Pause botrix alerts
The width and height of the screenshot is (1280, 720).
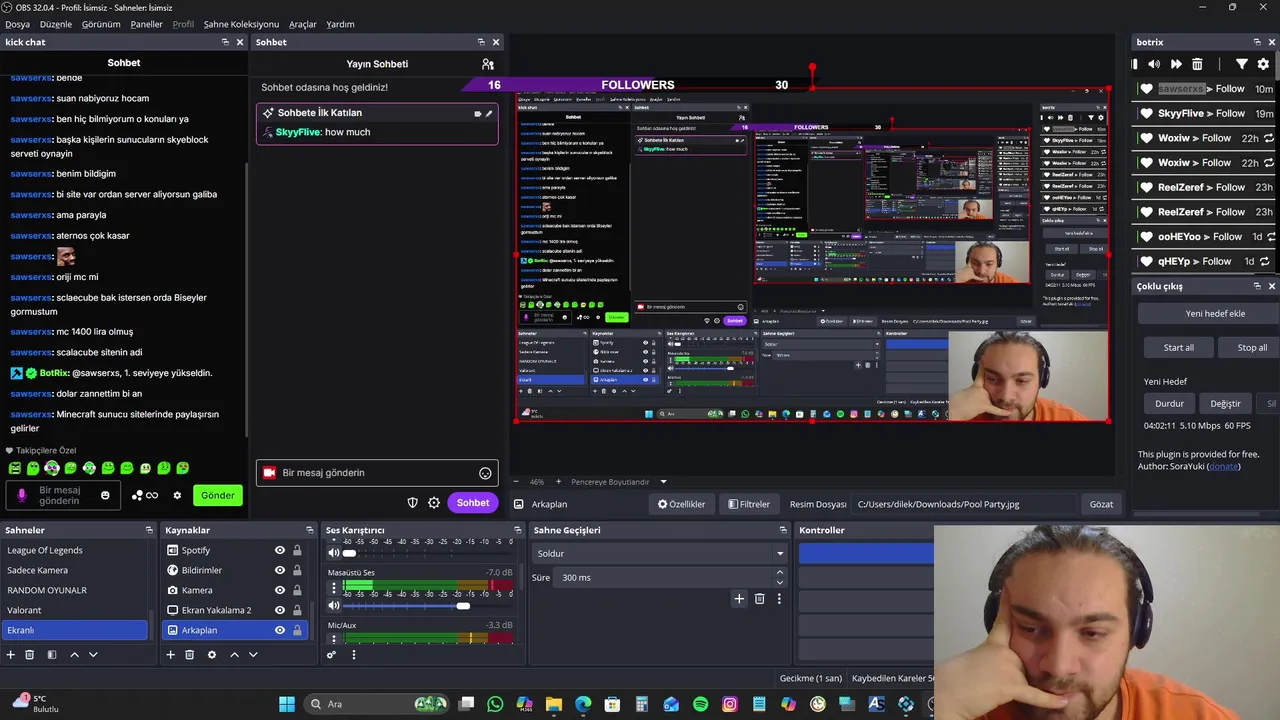[1135, 64]
